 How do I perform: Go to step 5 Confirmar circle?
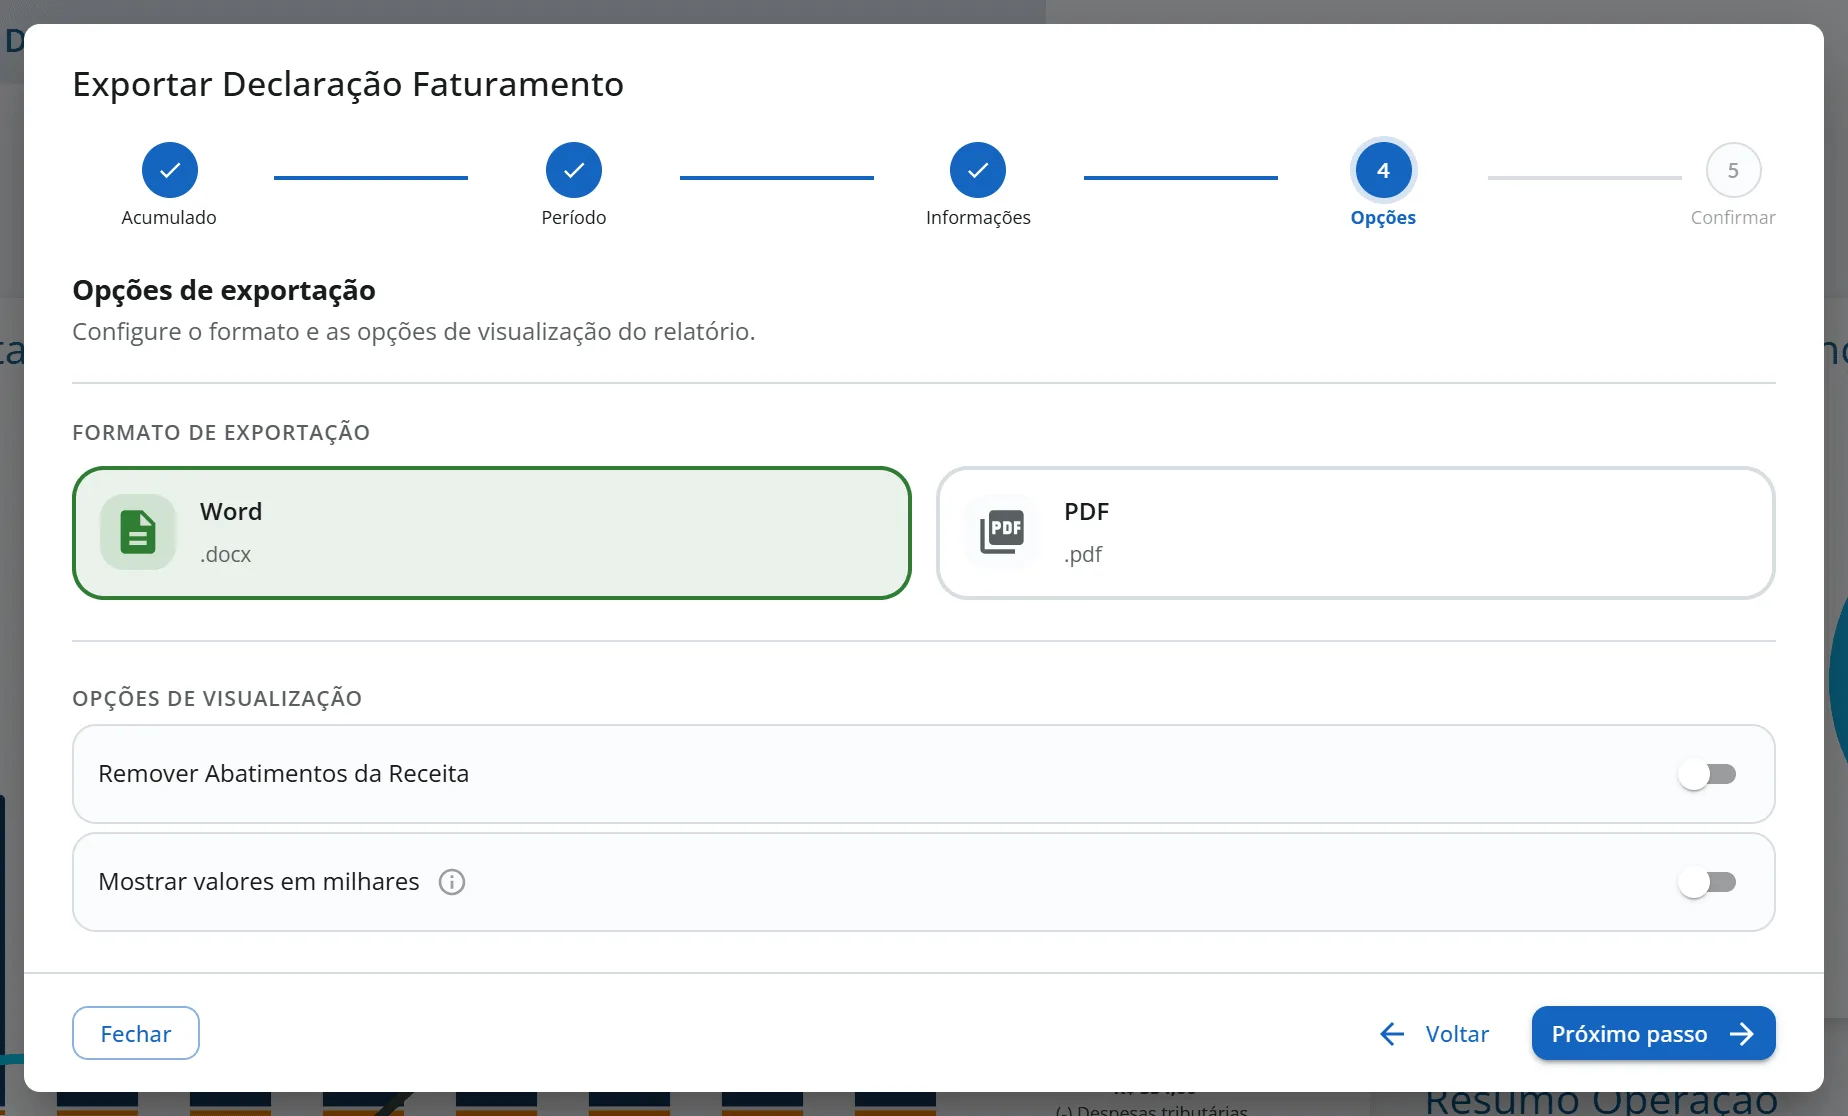click(1733, 170)
